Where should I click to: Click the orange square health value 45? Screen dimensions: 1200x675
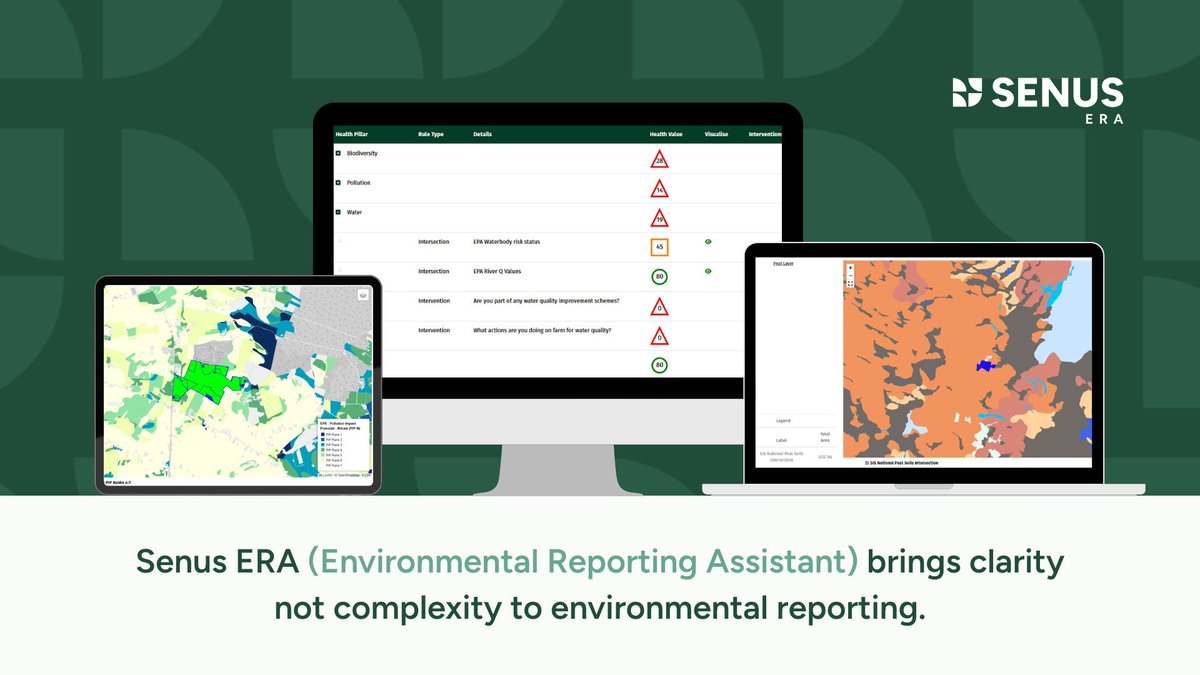659,246
